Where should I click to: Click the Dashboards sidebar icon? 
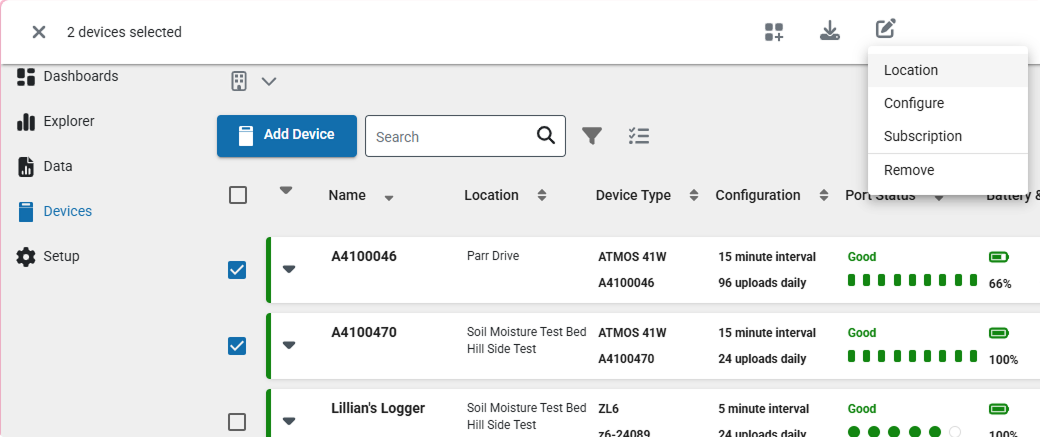25,77
